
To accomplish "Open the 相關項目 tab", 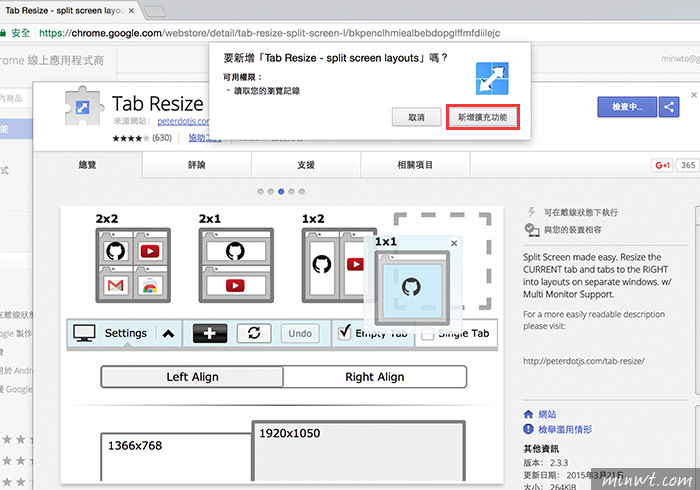I will pyautogui.click(x=415, y=165).
